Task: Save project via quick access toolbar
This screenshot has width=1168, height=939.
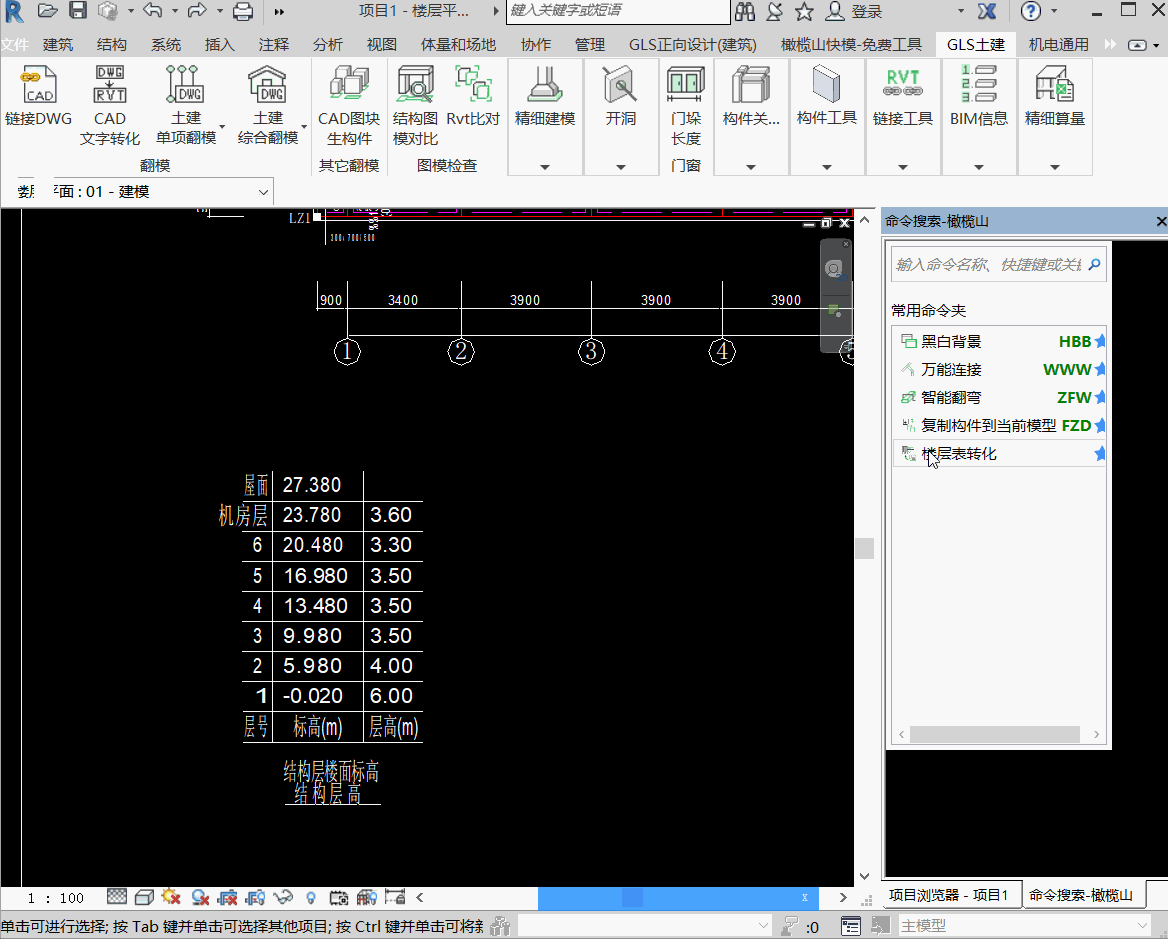Action: click(x=77, y=10)
